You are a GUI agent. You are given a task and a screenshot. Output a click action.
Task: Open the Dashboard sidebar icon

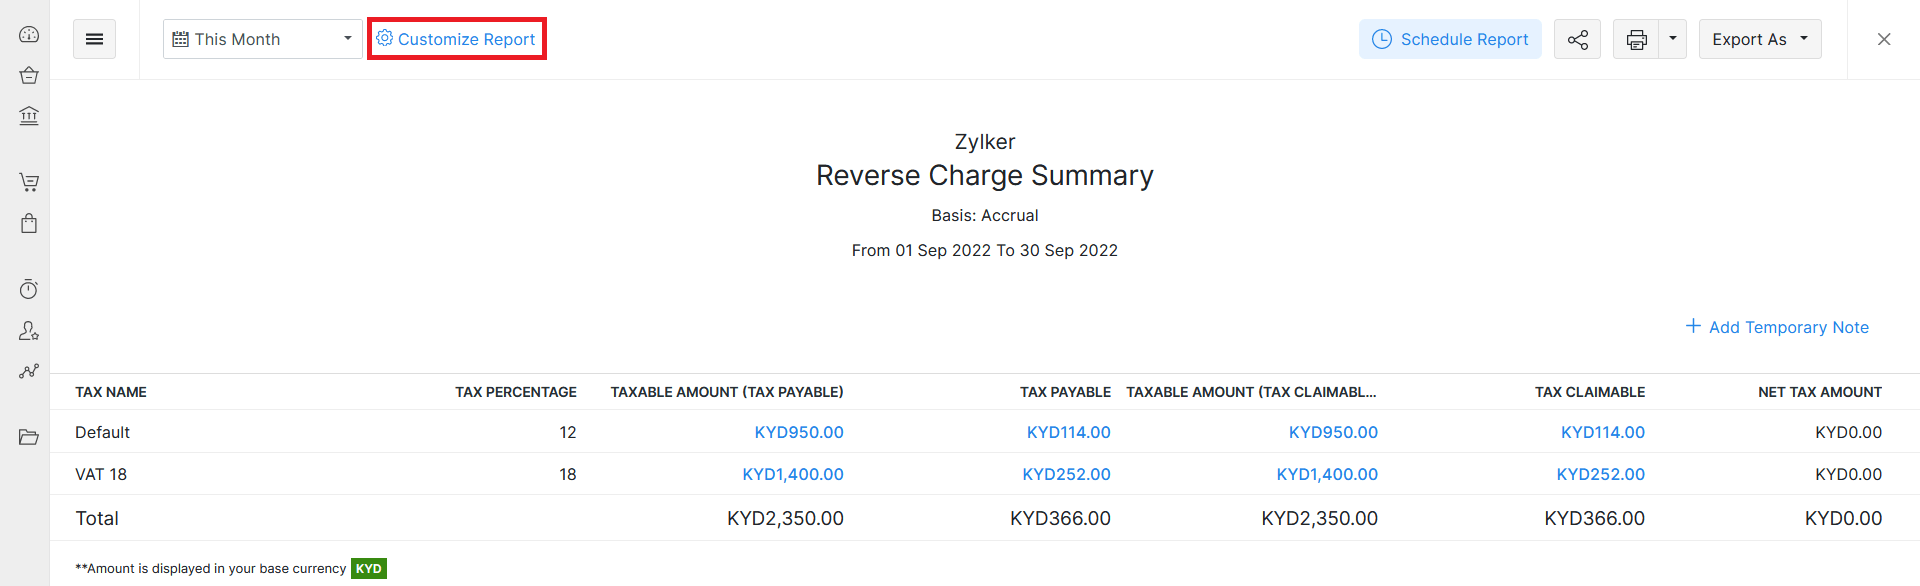29,34
